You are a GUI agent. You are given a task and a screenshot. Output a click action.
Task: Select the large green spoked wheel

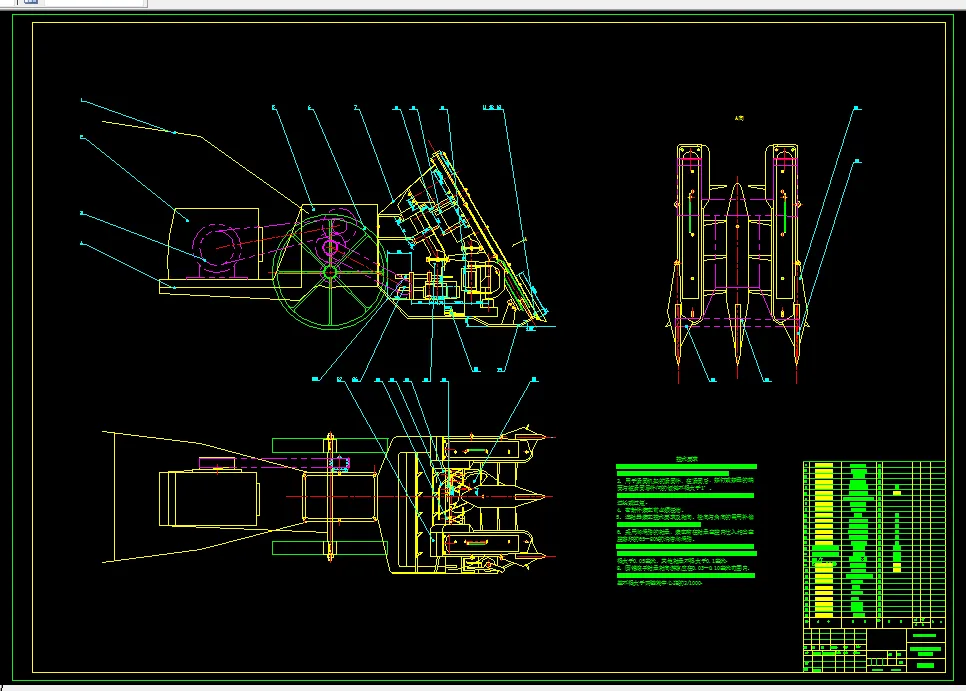click(330, 272)
